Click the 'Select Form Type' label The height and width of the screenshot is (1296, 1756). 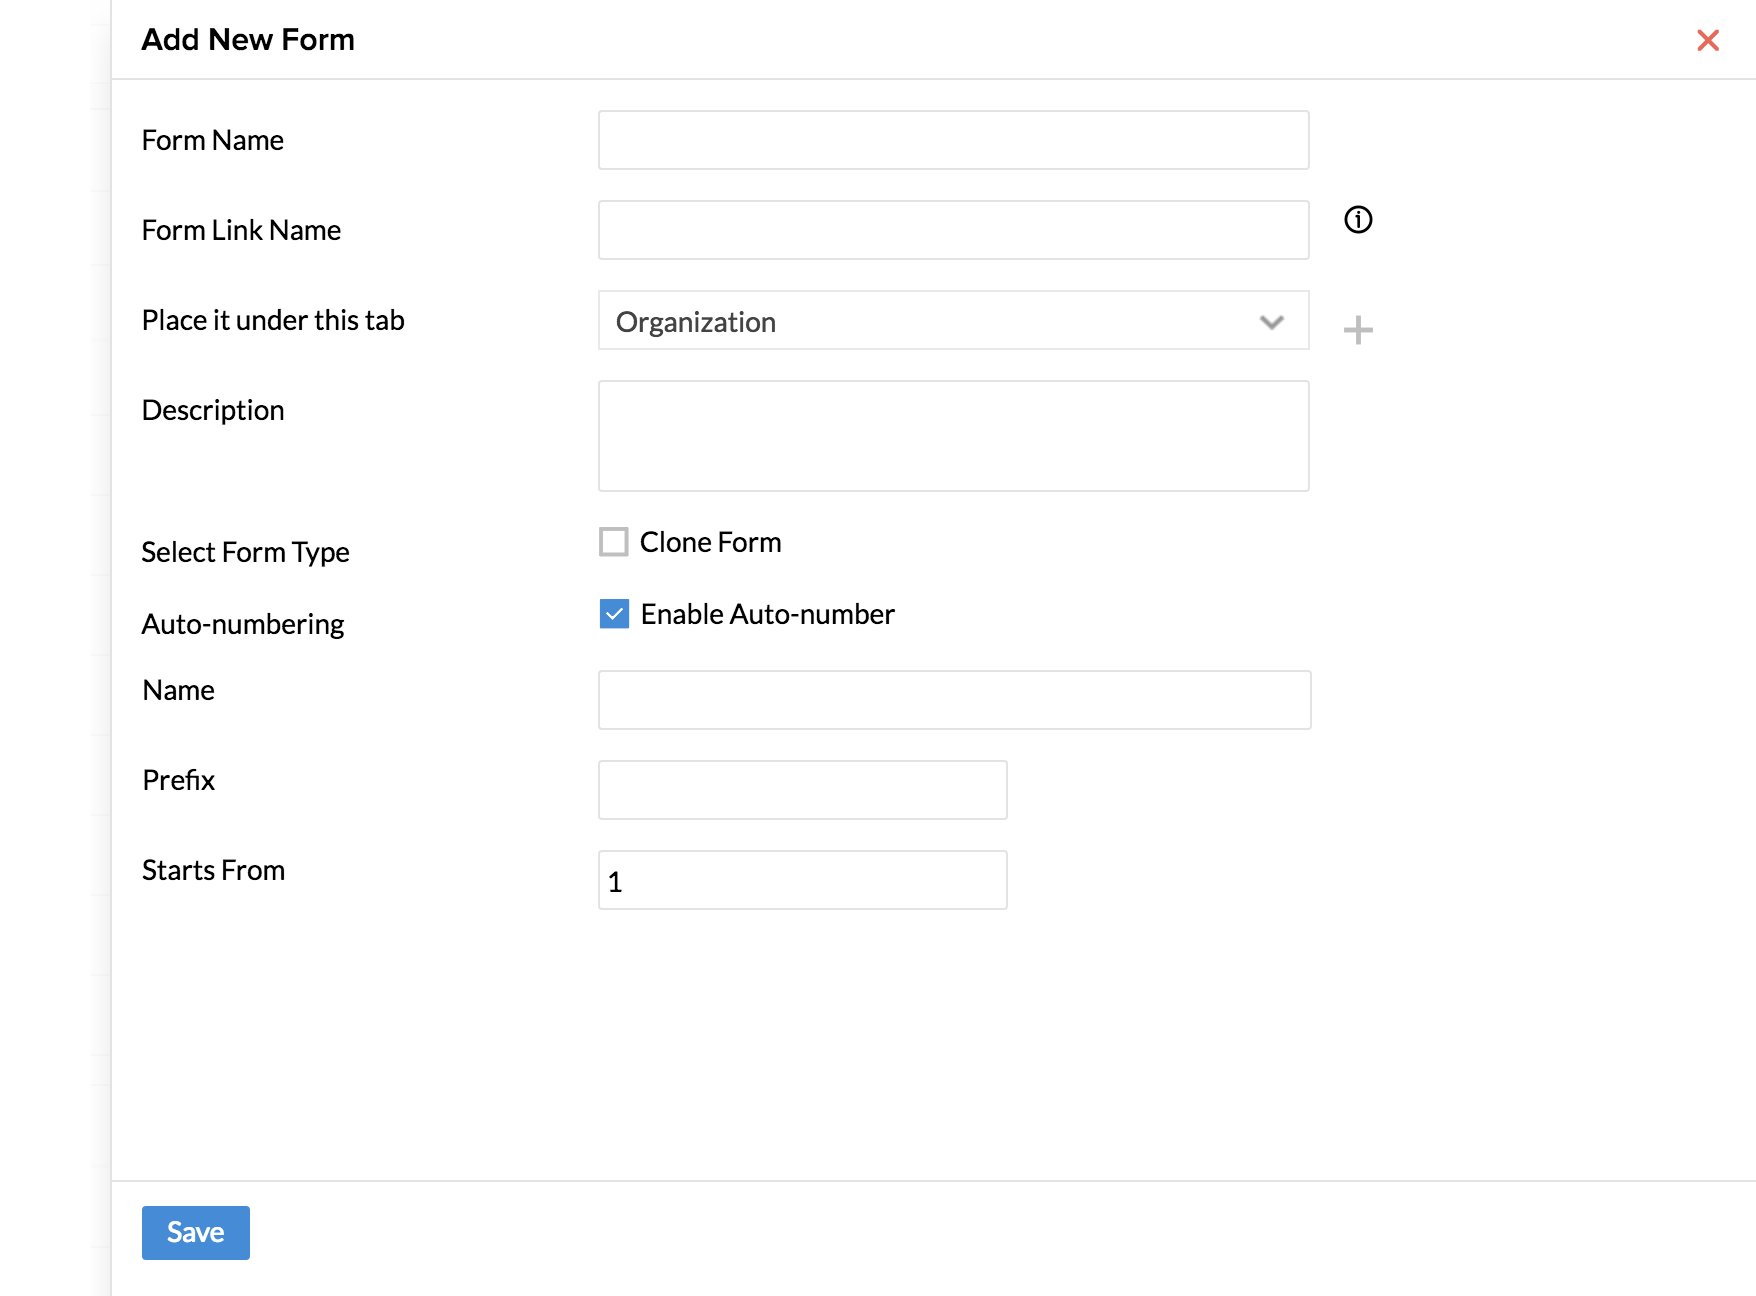point(245,552)
